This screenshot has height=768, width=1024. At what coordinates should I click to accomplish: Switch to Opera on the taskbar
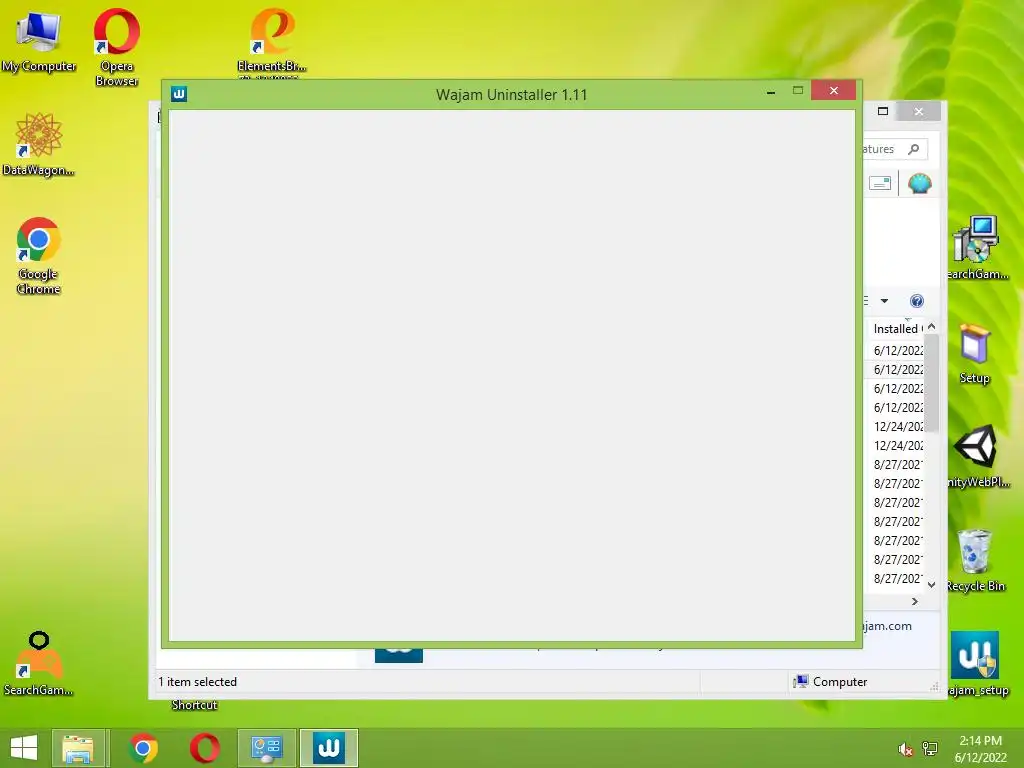pyautogui.click(x=205, y=748)
